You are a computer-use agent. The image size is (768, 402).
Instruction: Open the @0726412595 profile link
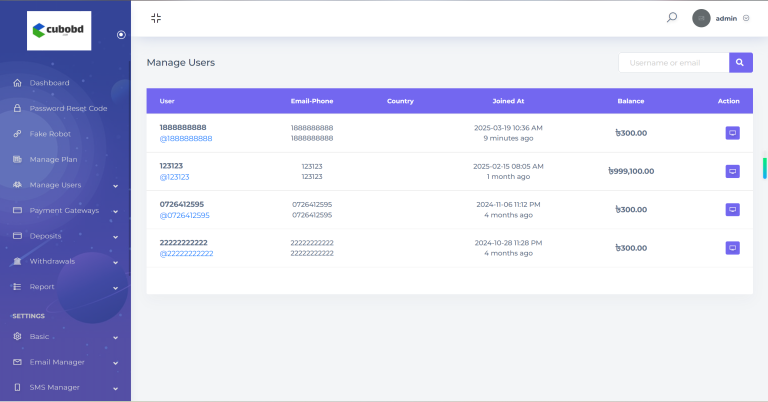(184, 215)
